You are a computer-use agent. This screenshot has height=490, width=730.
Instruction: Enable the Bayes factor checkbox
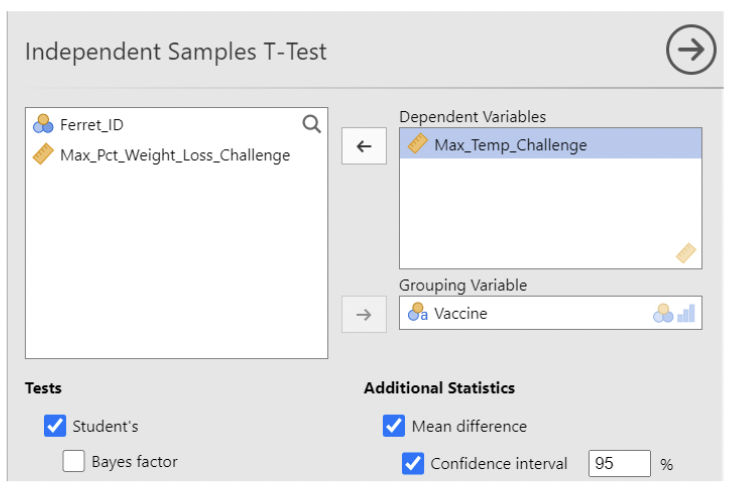tap(73, 461)
